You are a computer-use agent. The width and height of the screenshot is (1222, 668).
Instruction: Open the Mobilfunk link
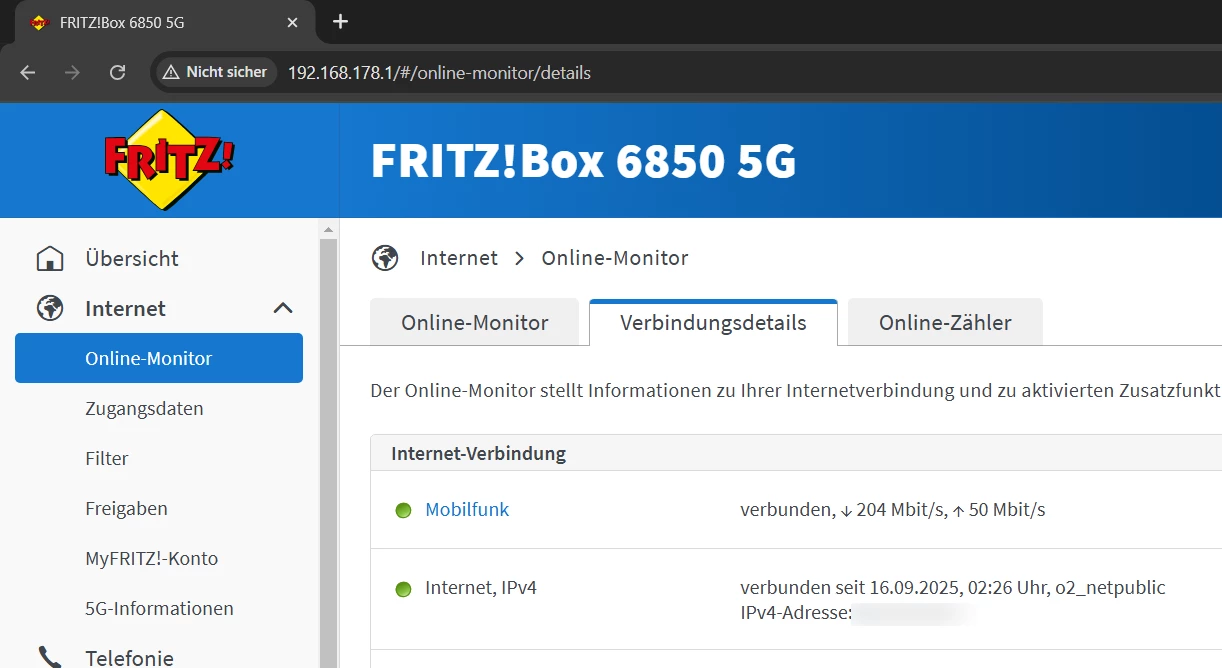tap(467, 510)
